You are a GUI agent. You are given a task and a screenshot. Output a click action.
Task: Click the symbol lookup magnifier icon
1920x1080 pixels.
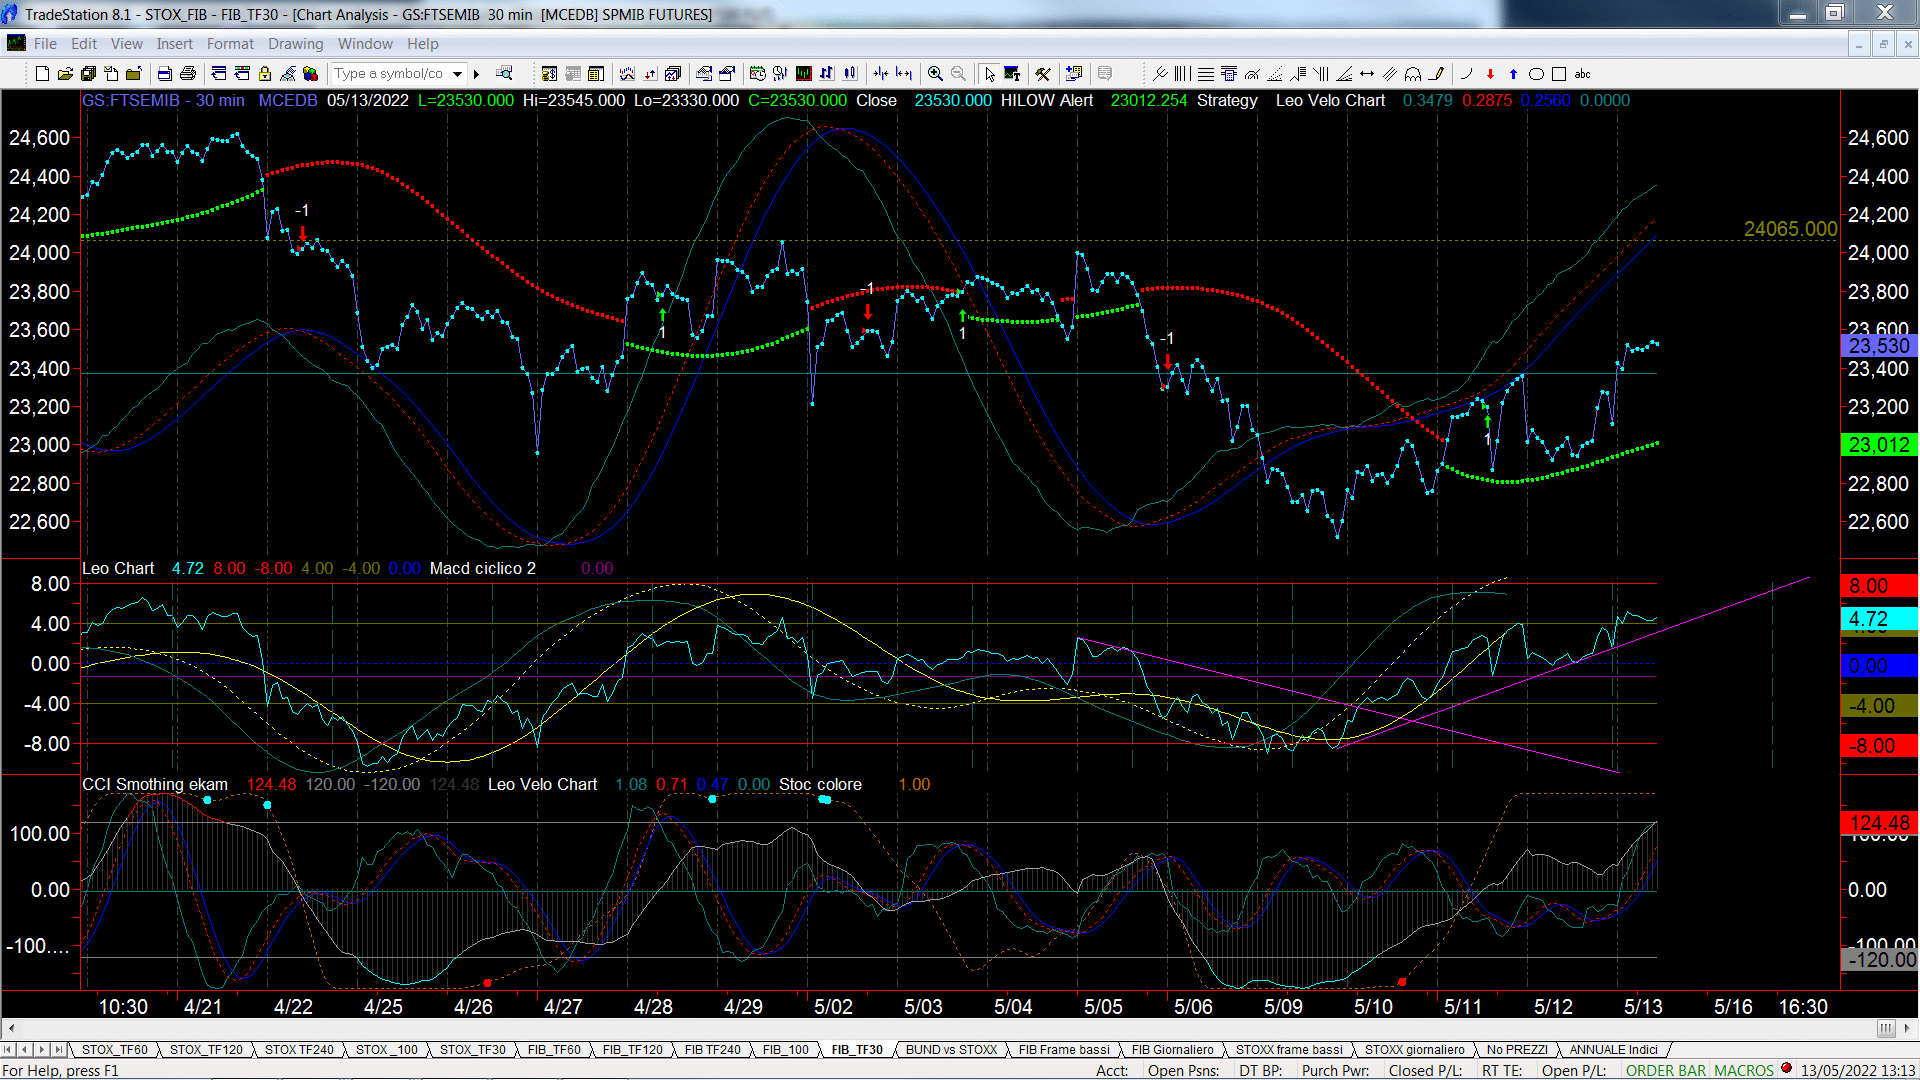(x=504, y=73)
